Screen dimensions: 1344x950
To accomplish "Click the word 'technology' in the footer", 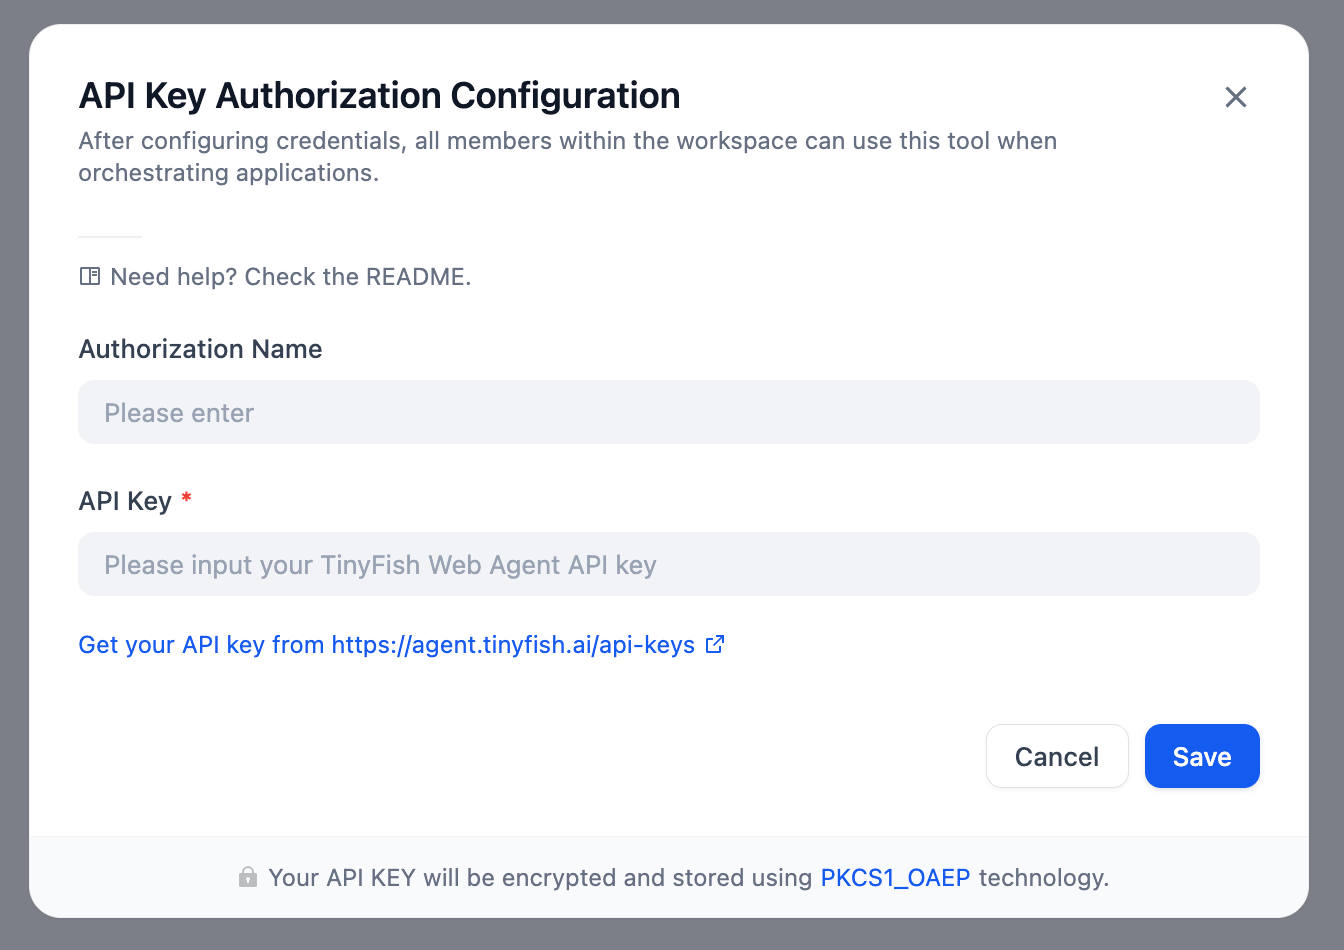I will click(x=1042, y=878).
